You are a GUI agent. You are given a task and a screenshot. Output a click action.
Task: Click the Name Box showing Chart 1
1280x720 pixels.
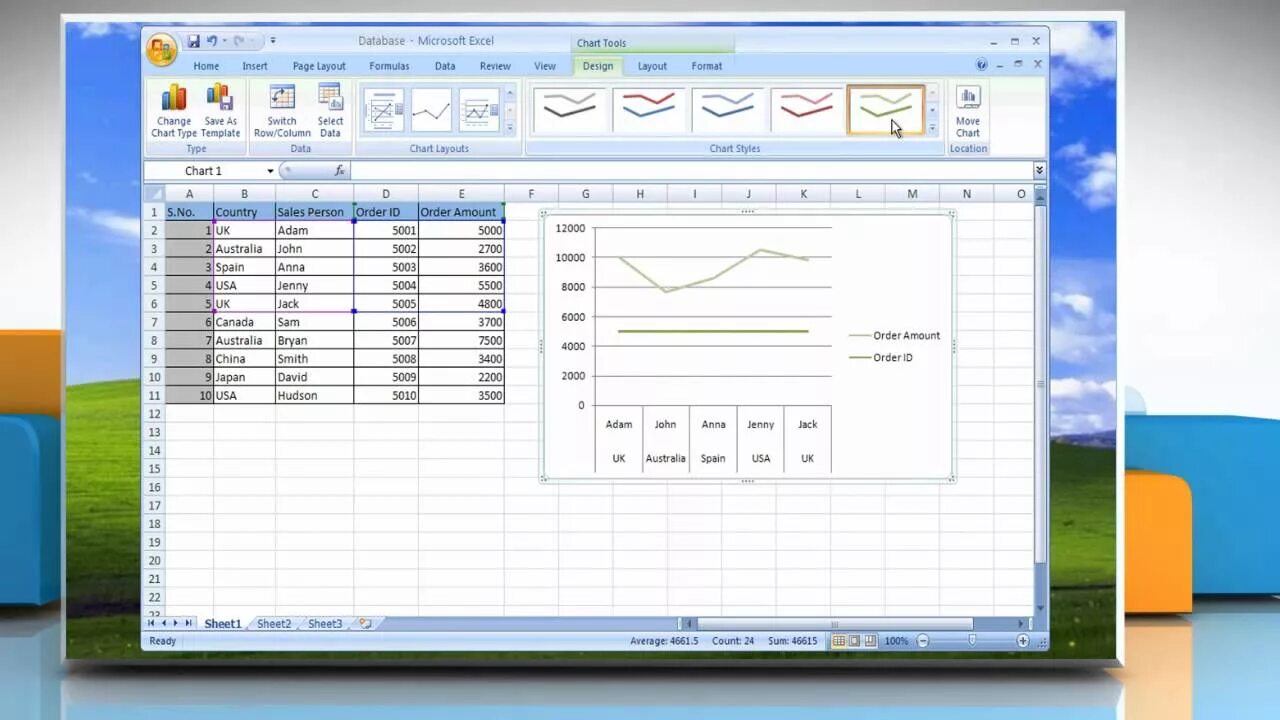click(204, 171)
